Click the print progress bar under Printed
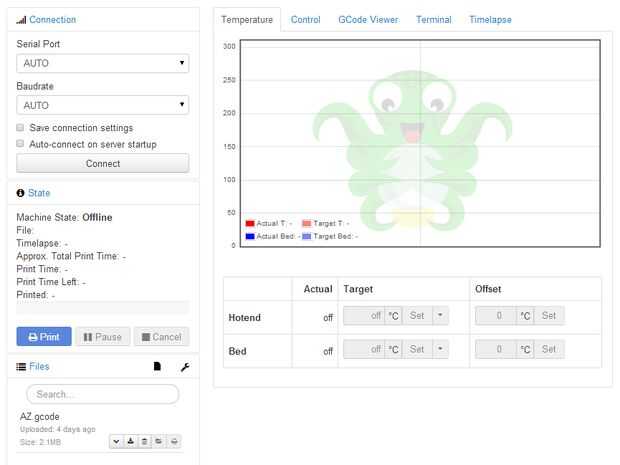The image size is (620, 465). [102, 308]
